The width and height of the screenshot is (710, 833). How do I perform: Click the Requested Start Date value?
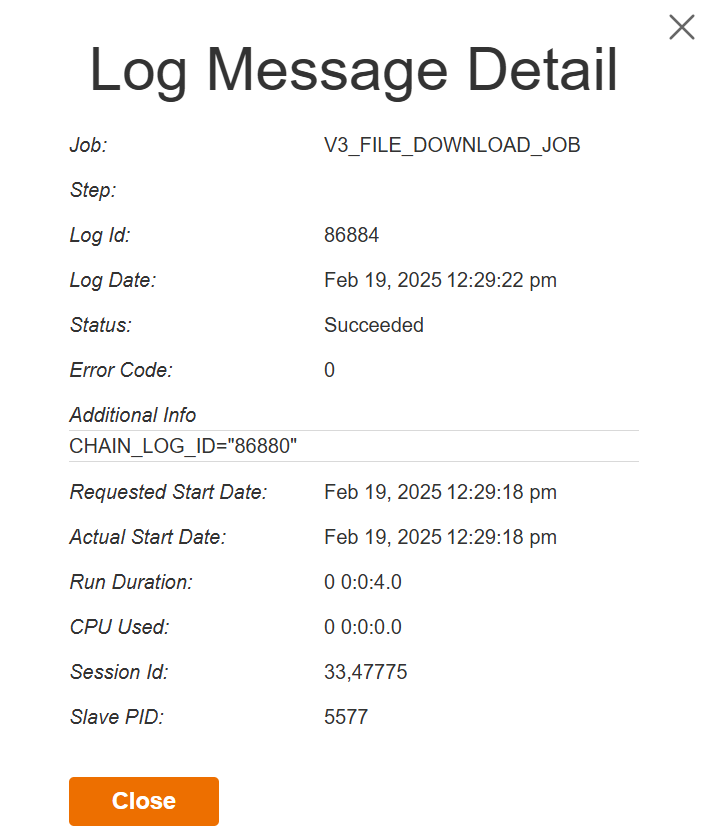440,492
